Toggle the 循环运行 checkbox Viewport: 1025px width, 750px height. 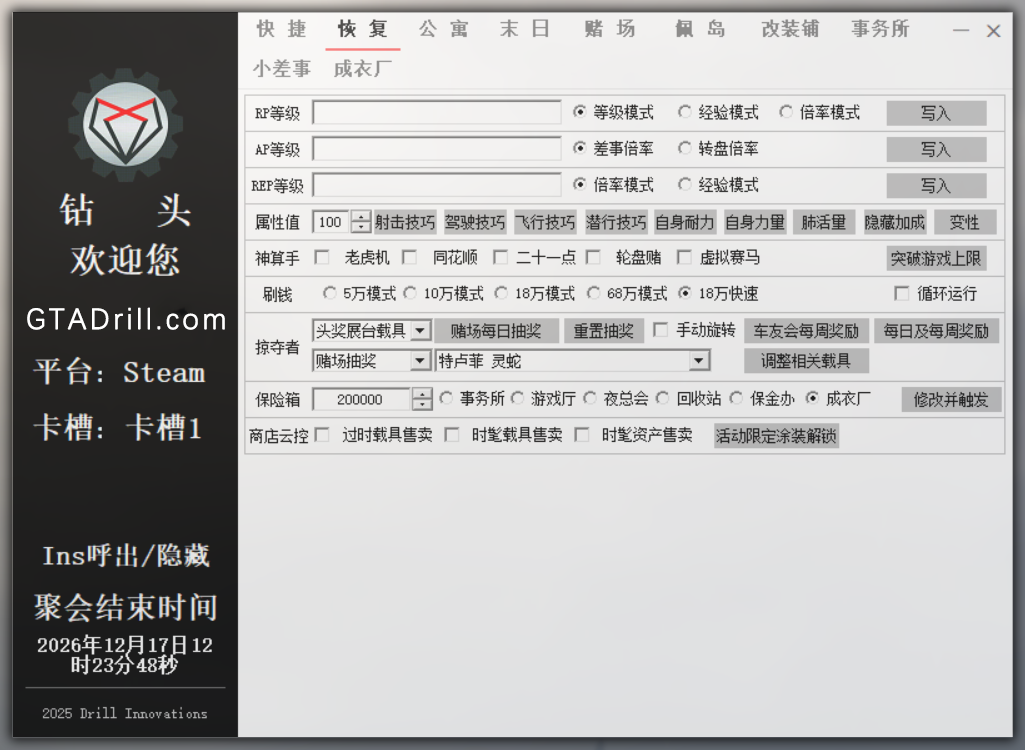(901, 294)
